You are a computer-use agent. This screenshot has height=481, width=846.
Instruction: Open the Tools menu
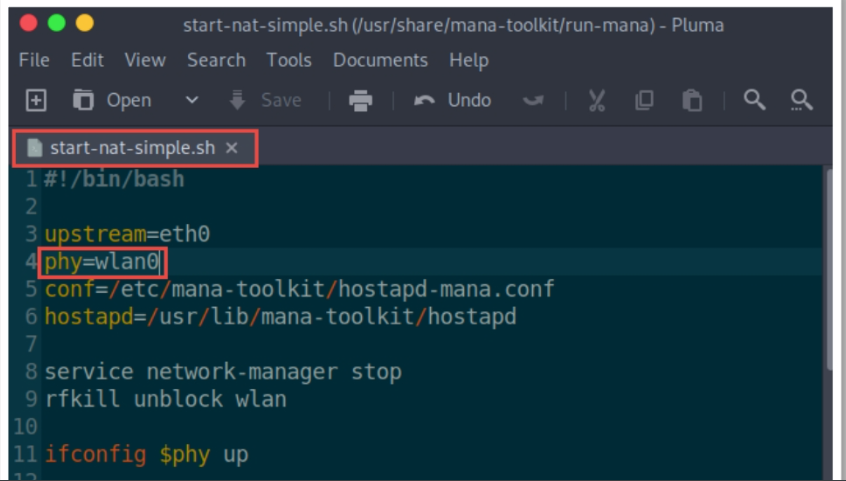[289, 60]
